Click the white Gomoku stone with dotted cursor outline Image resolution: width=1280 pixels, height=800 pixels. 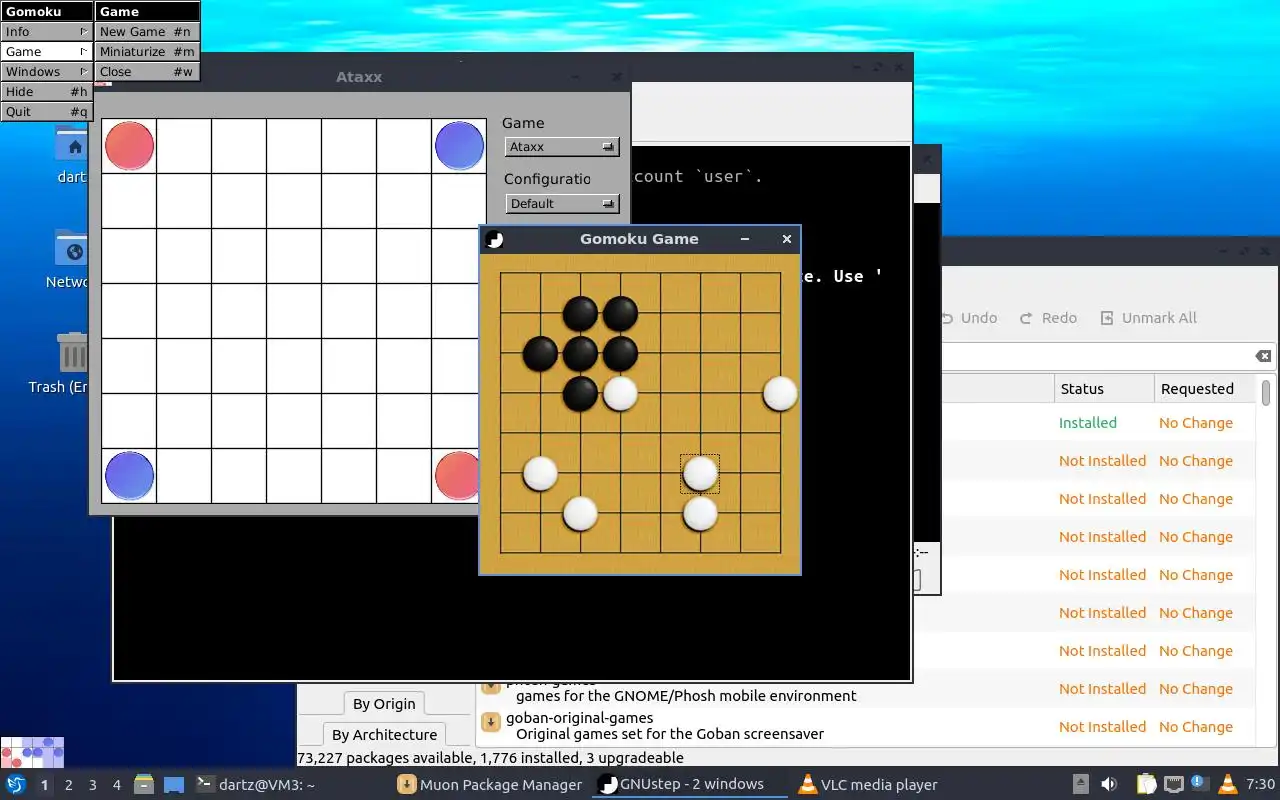click(x=700, y=473)
